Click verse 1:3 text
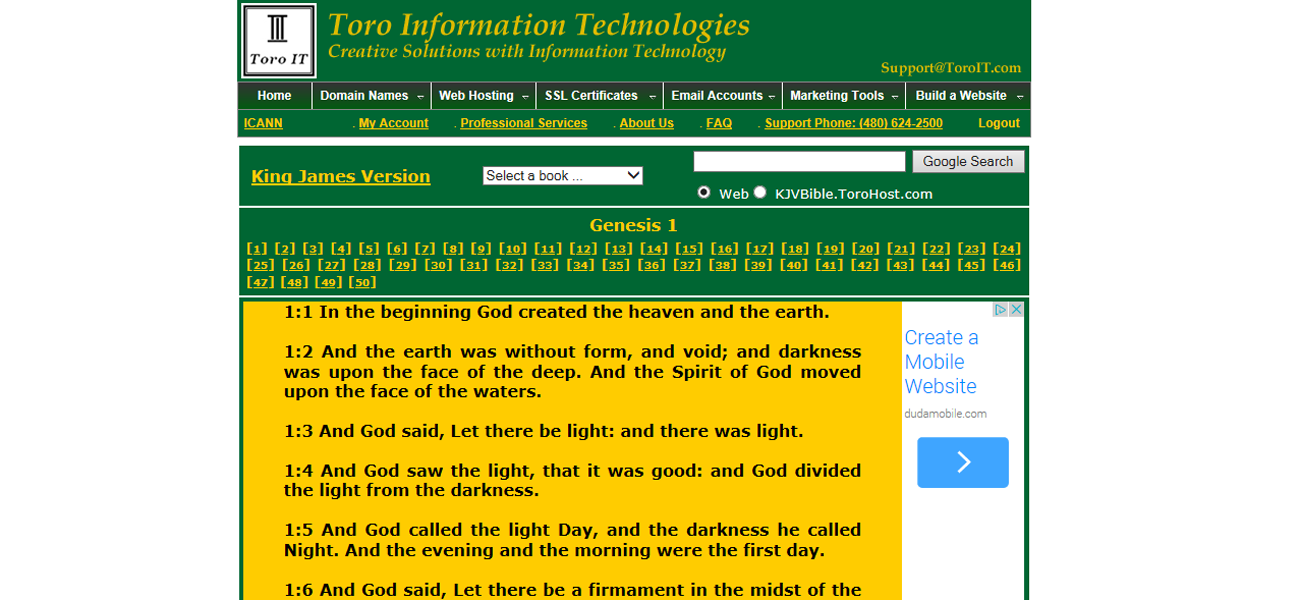 point(543,432)
